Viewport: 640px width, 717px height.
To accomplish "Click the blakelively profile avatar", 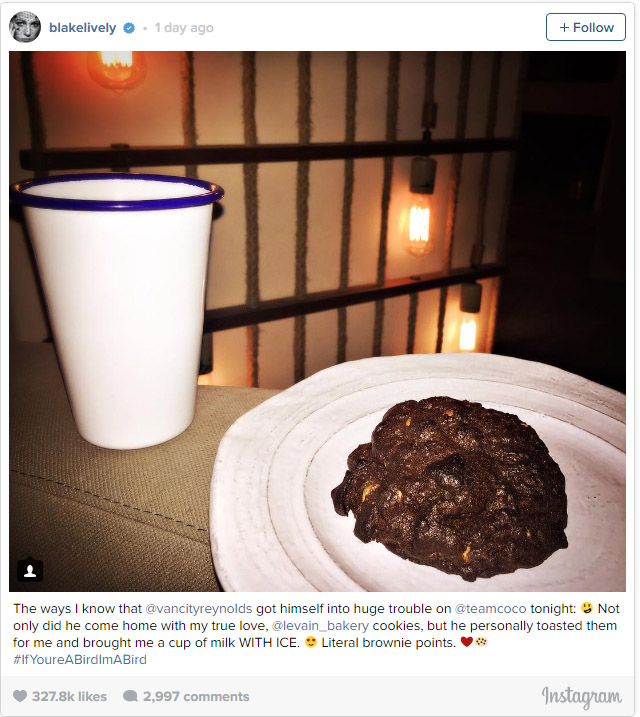I will (x=25, y=27).
